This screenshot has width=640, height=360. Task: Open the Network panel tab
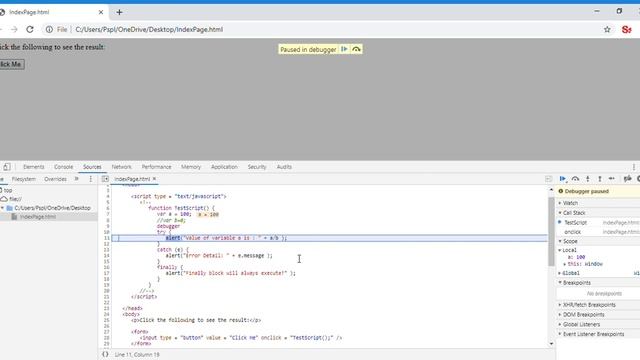pyautogui.click(x=122, y=167)
